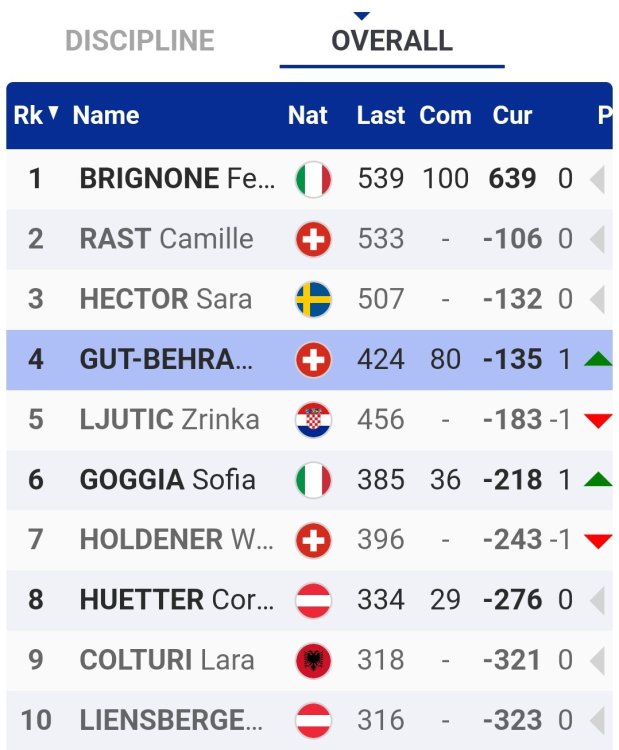Open Brignone athlete profile link
619x750 pixels.
pyautogui.click(x=176, y=180)
